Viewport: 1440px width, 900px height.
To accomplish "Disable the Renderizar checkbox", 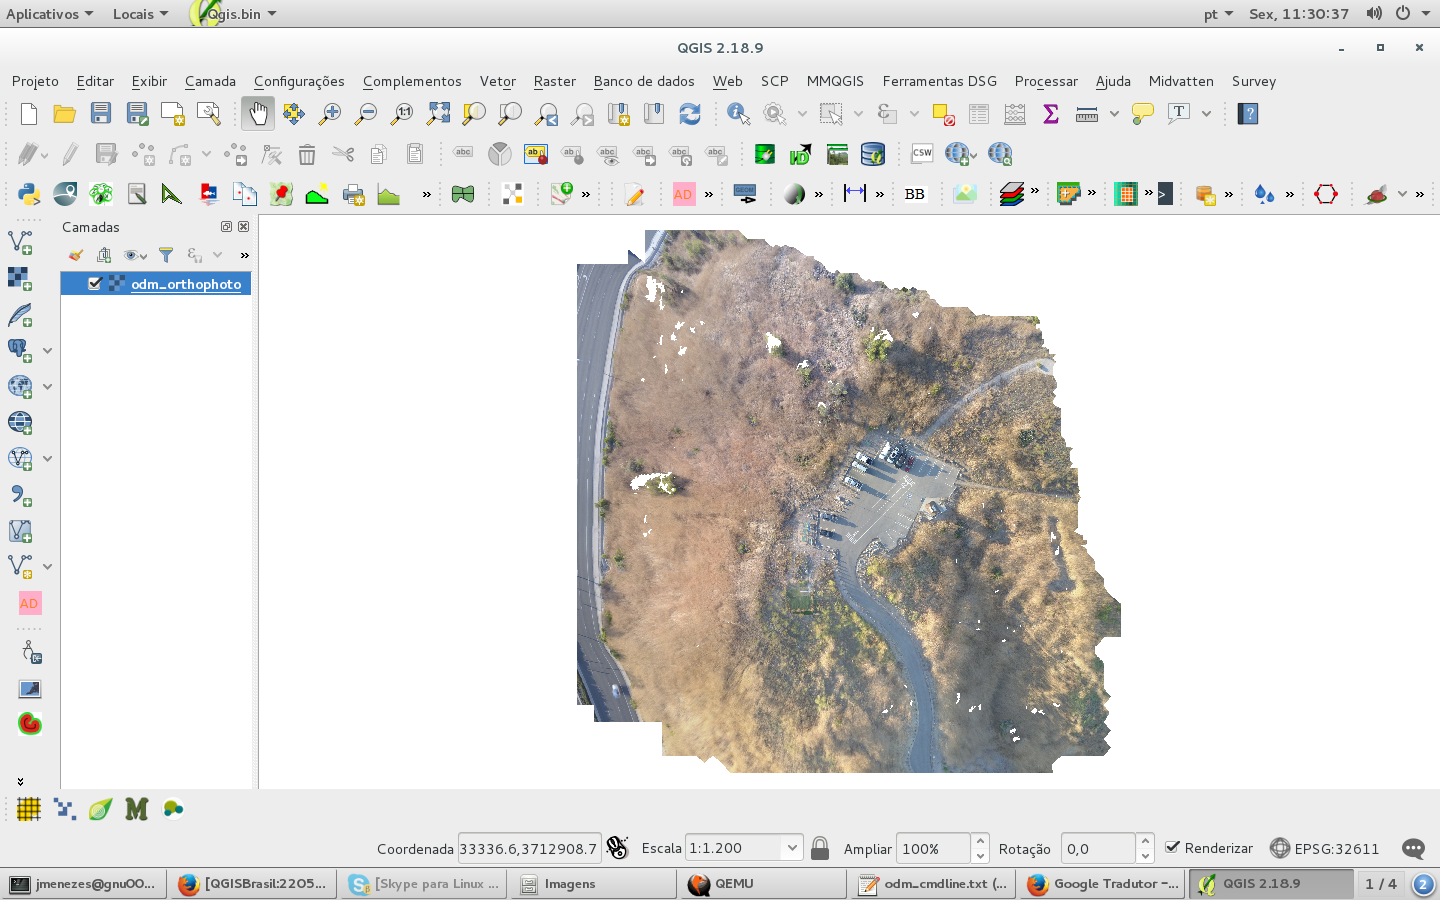I will (1174, 848).
